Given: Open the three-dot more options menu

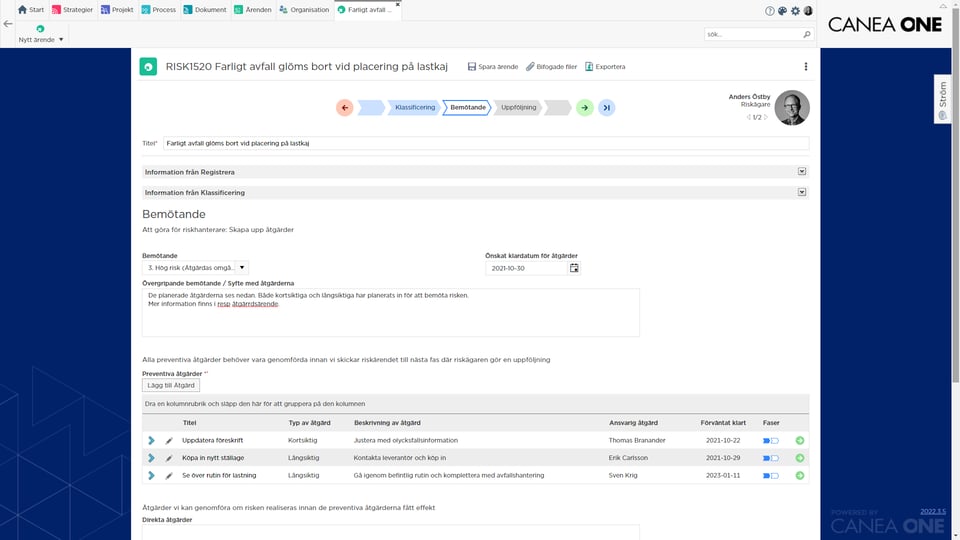Looking at the screenshot, I should 806,67.
